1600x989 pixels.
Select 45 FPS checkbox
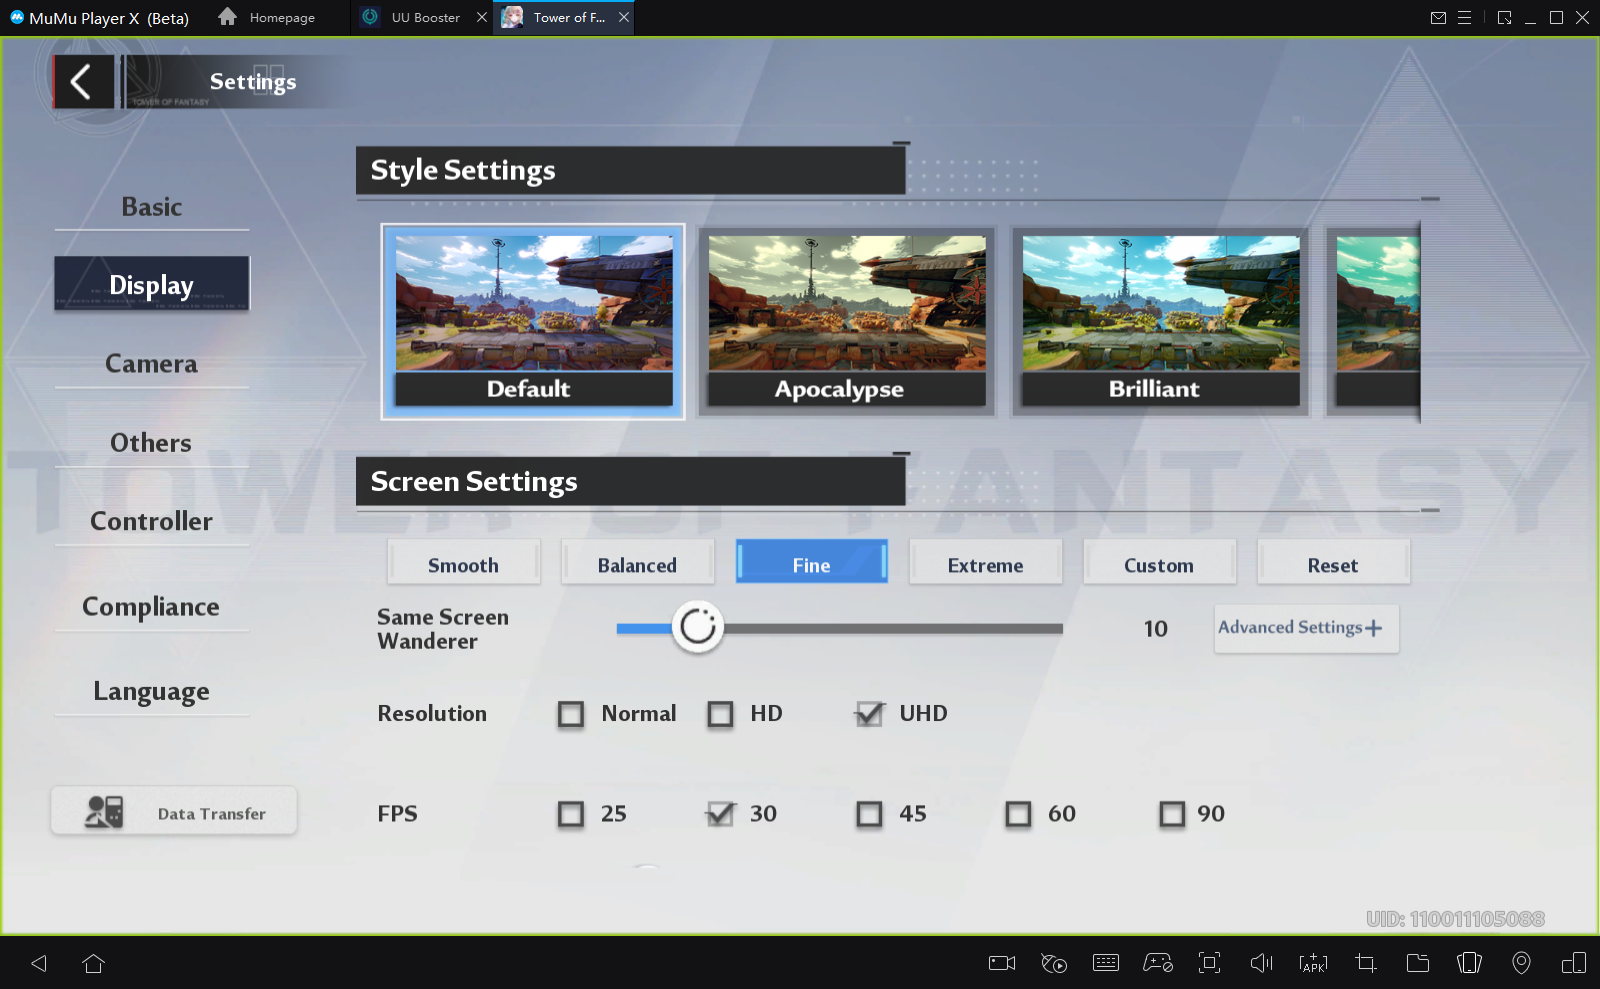tap(870, 814)
